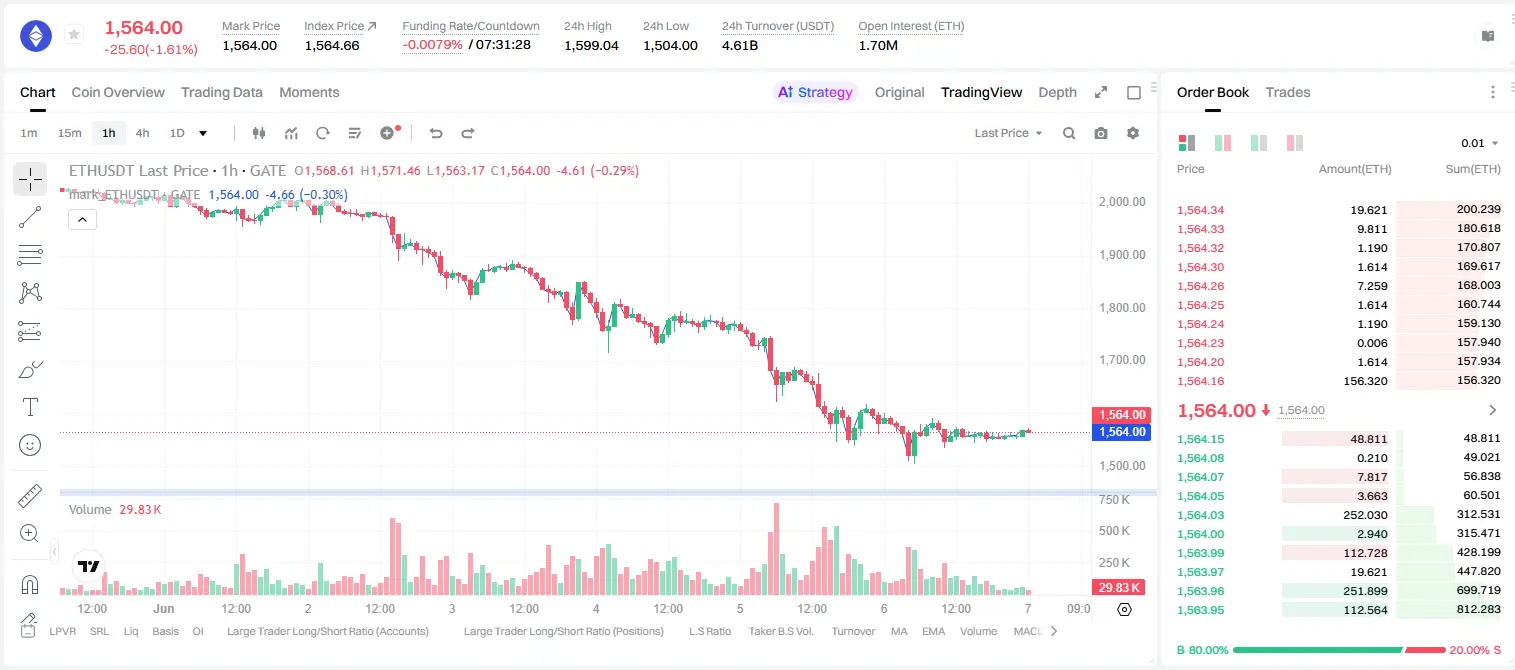
Task: Open chart settings gear icon
Action: [1133, 133]
